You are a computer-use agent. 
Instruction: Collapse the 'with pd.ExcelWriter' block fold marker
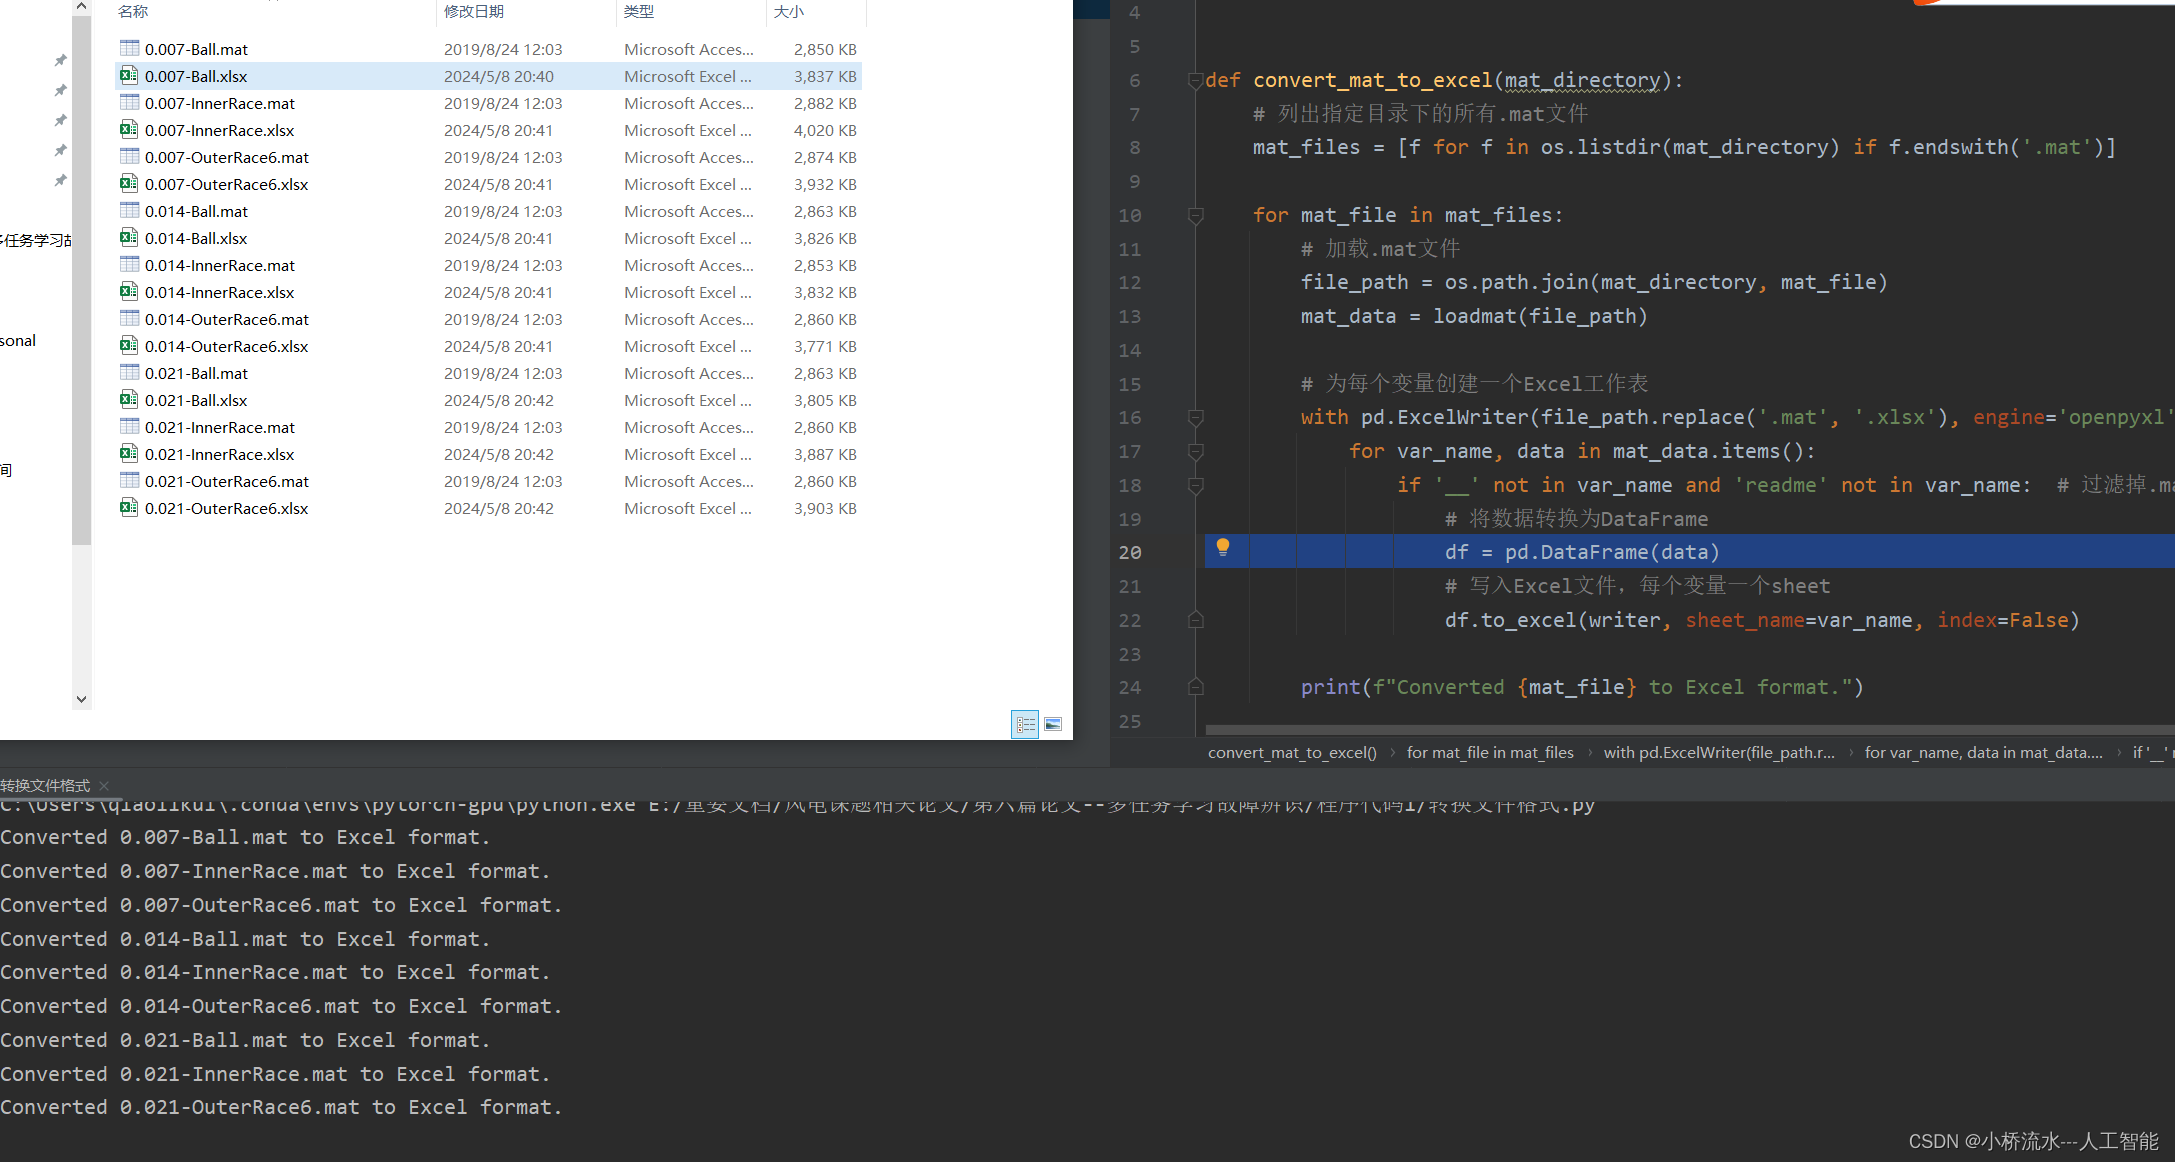point(1195,417)
